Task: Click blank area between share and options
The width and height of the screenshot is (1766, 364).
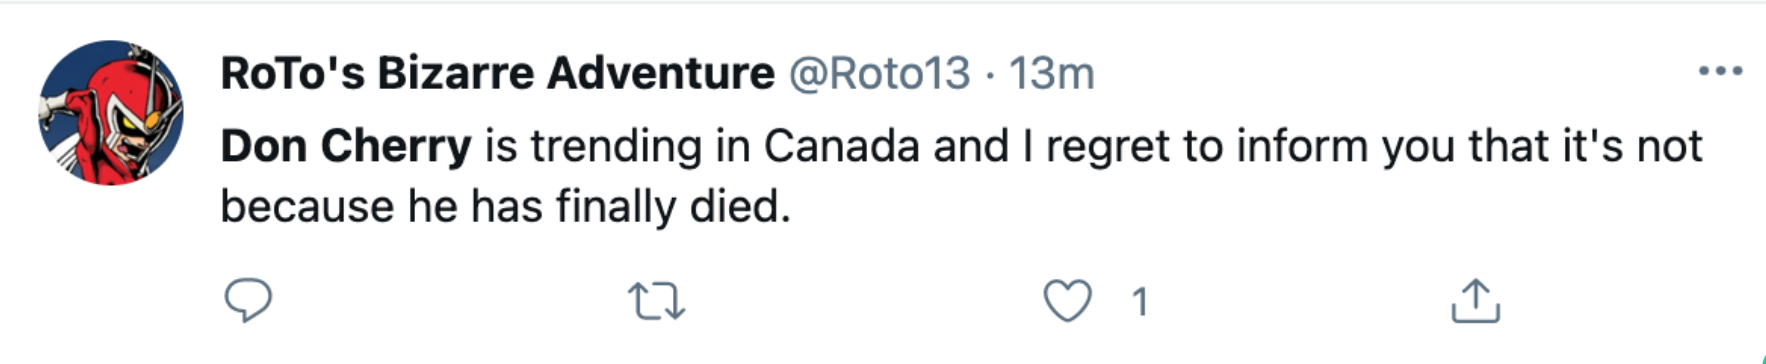Action: pos(1620,301)
